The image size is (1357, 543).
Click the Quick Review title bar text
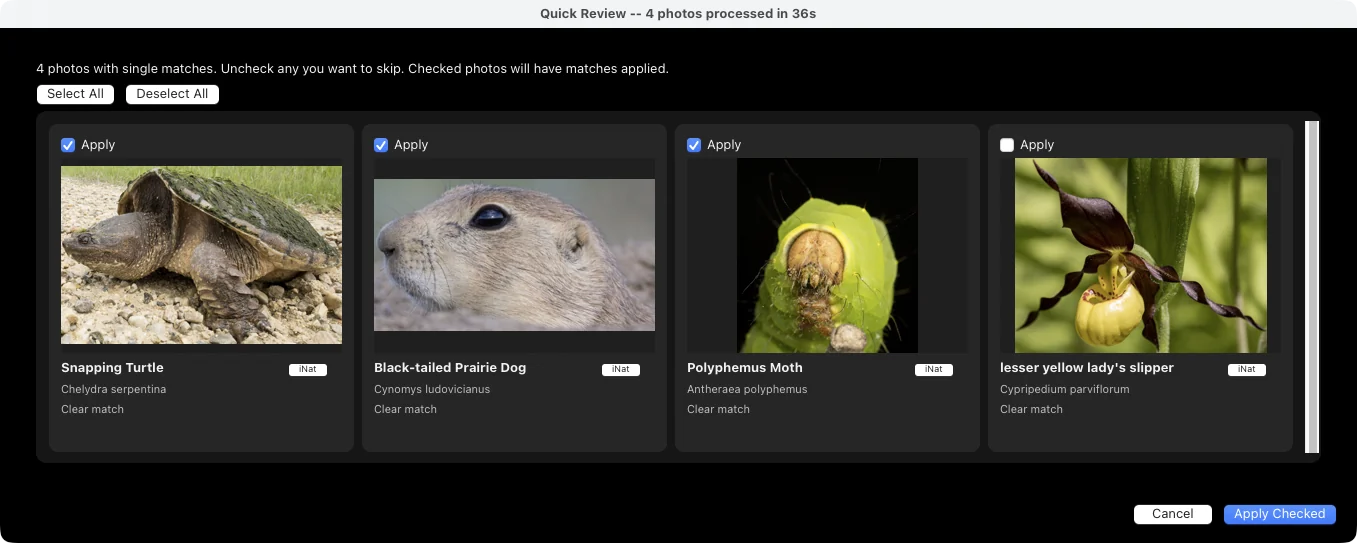(x=678, y=14)
